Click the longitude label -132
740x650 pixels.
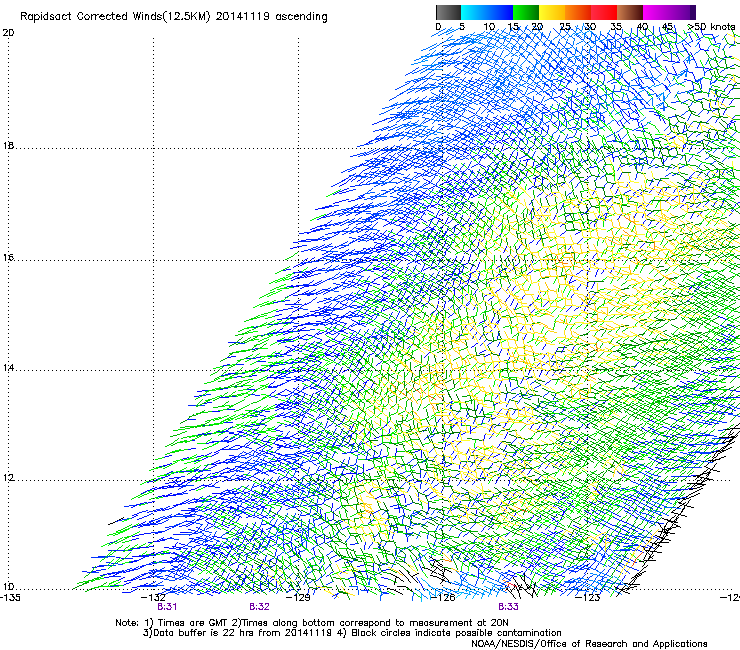(154, 597)
